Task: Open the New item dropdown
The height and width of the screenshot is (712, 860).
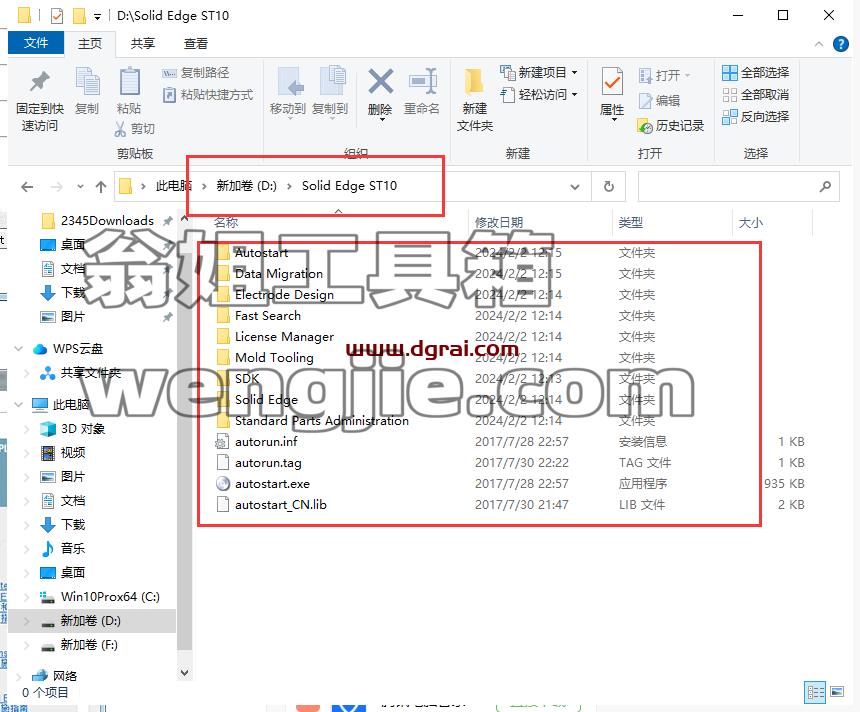Action: [x=539, y=72]
